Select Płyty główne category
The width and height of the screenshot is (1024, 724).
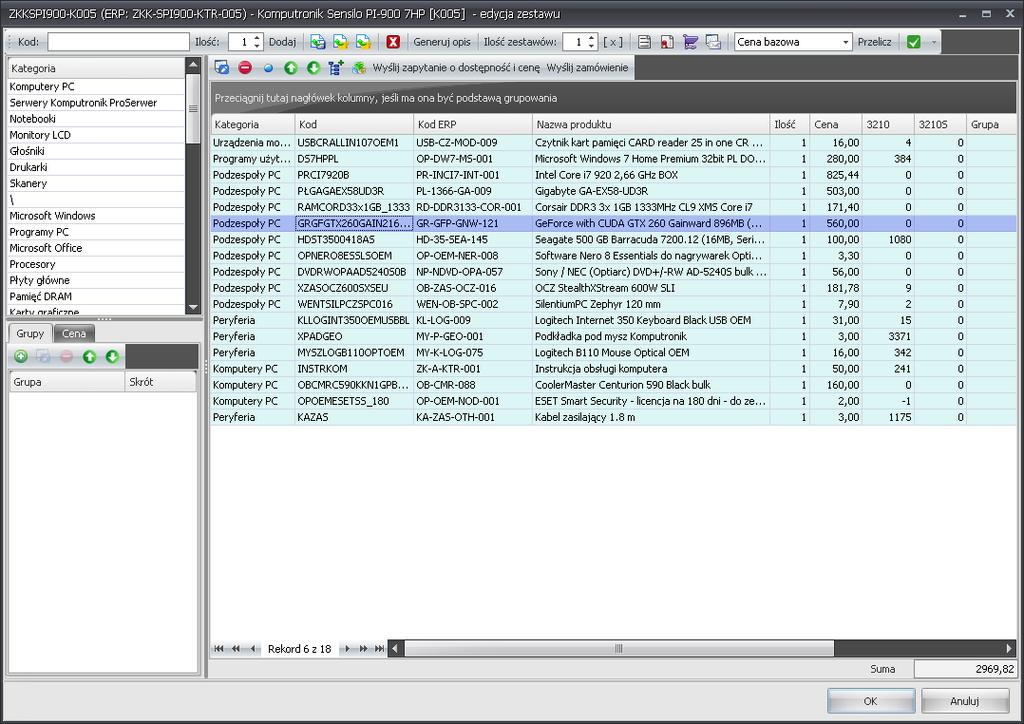[x=96, y=280]
